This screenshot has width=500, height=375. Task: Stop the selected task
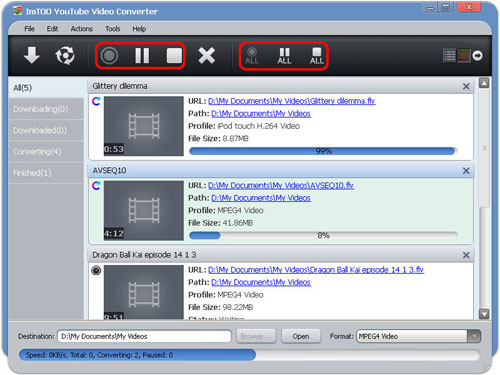coord(174,56)
